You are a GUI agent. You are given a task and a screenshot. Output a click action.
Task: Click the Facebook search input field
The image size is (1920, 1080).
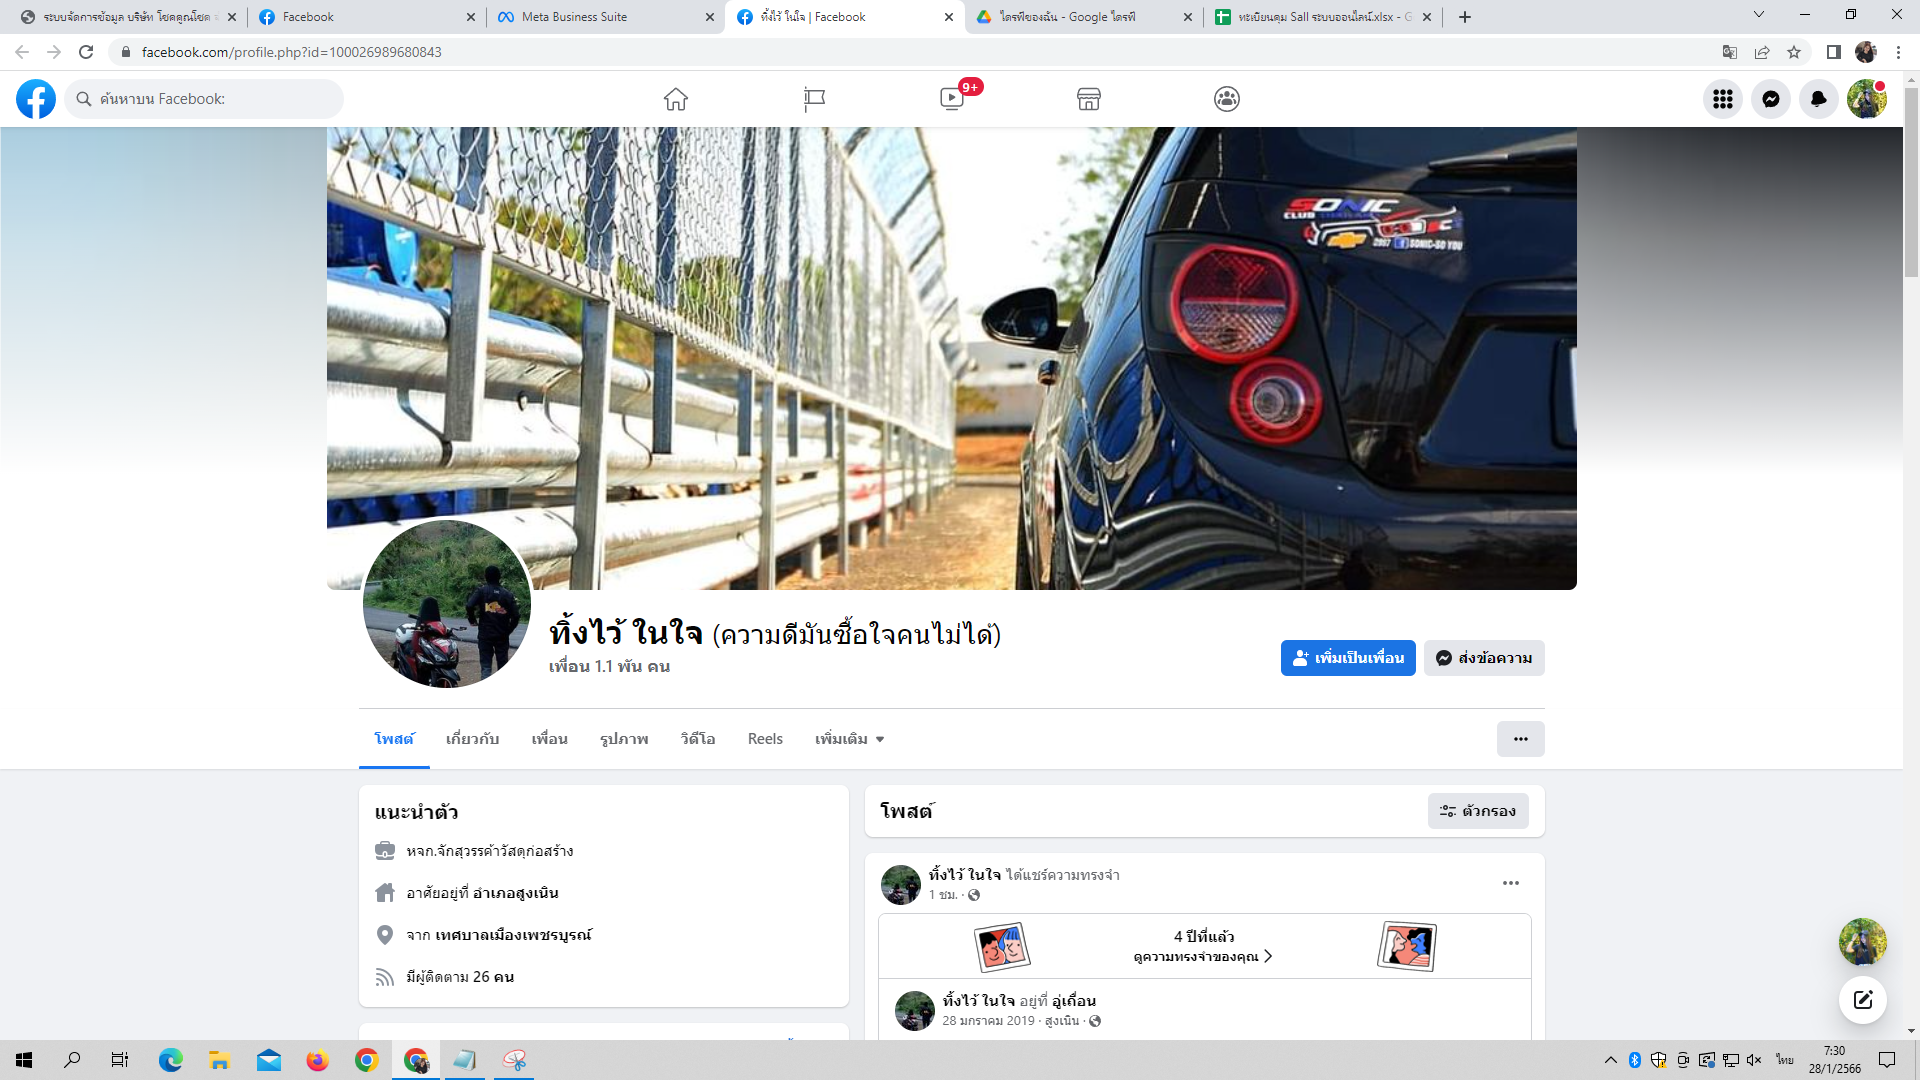215,99
